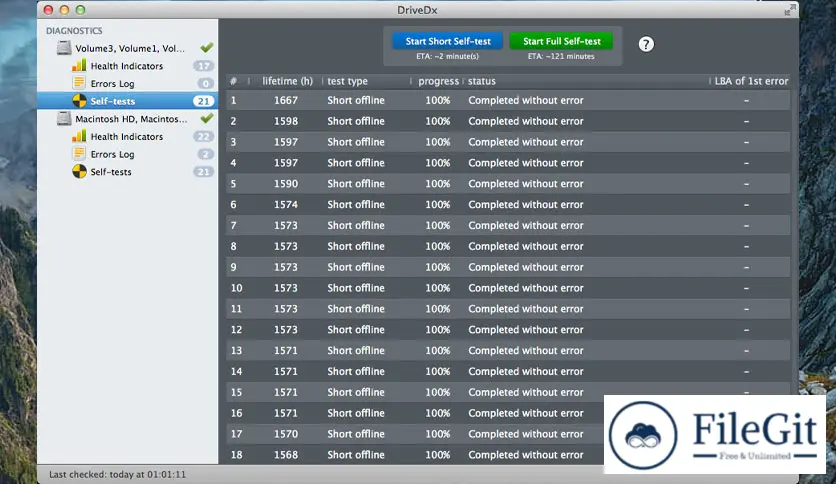Click '100%' progress in row 16

(x=437, y=413)
